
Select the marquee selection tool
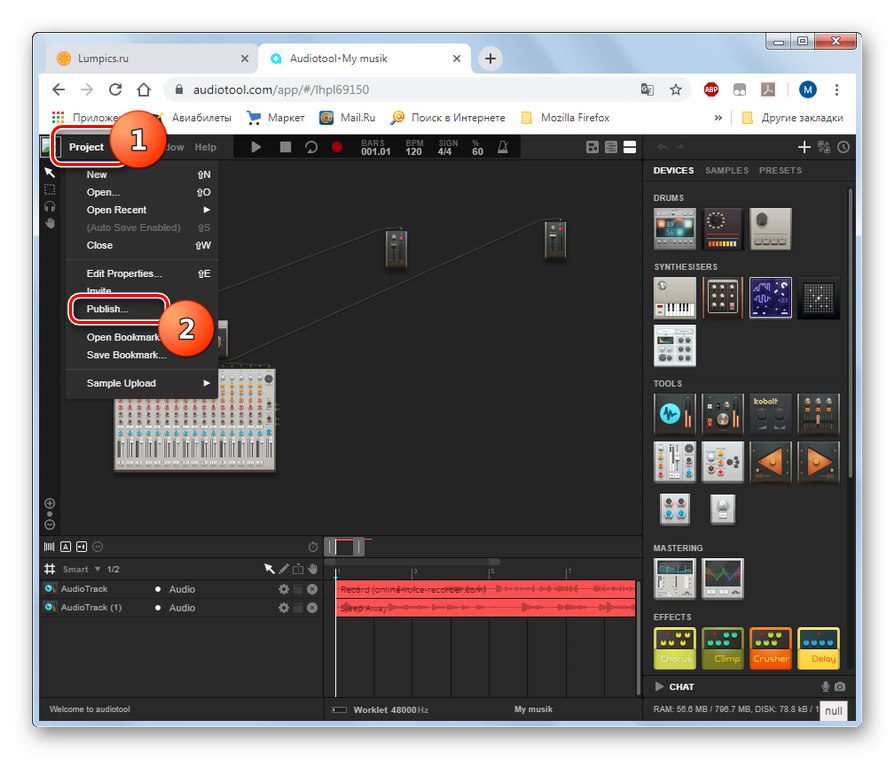(50, 190)
